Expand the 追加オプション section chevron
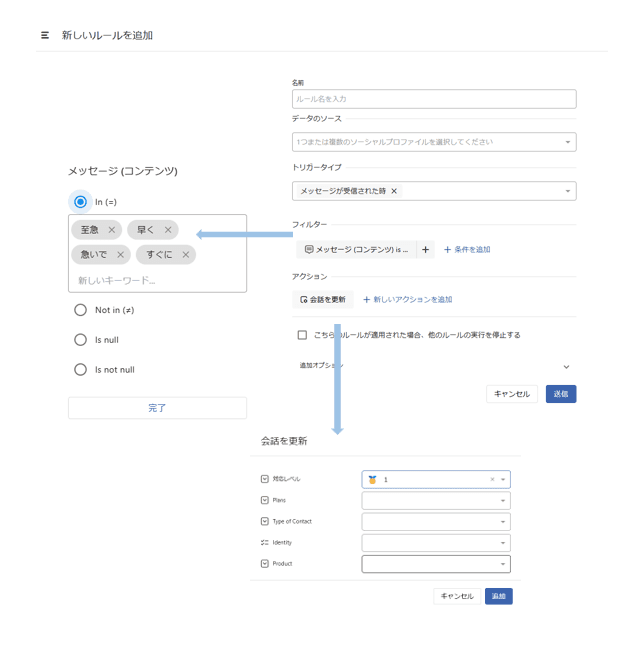 click(x=566, y=367)
